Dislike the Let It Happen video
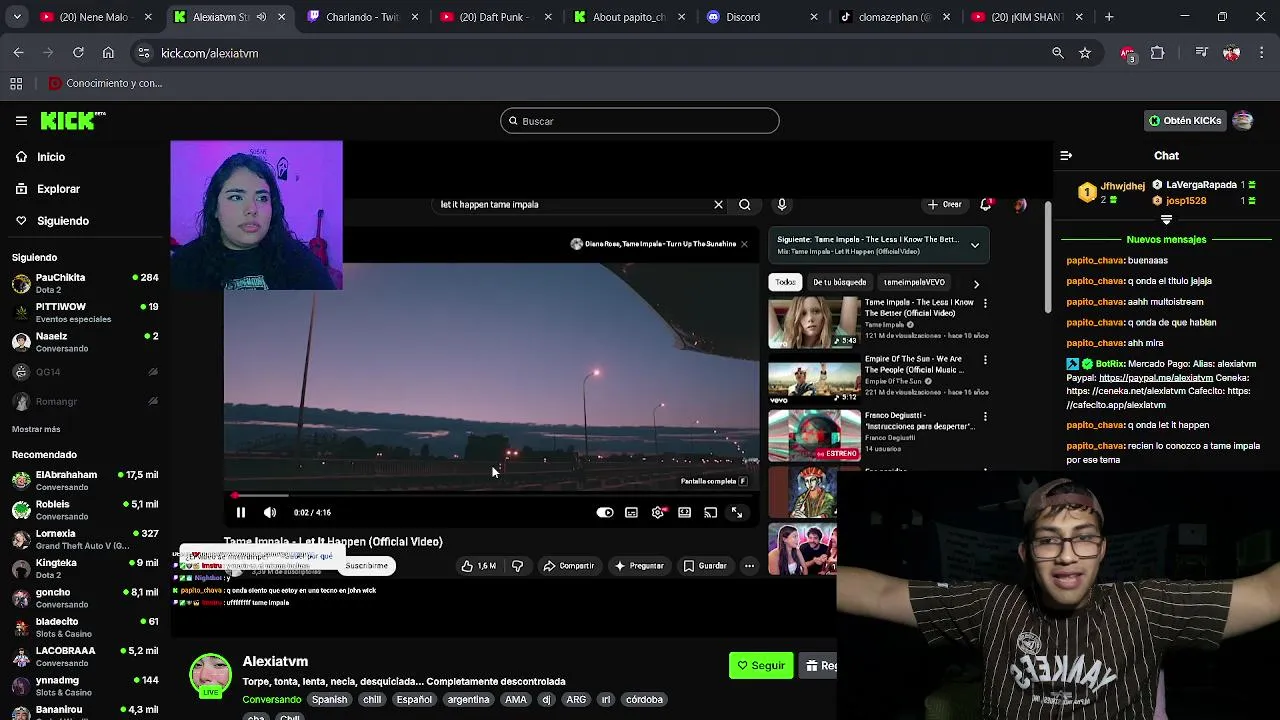This screenshot has width=1280, height=720. click(517, 566)
